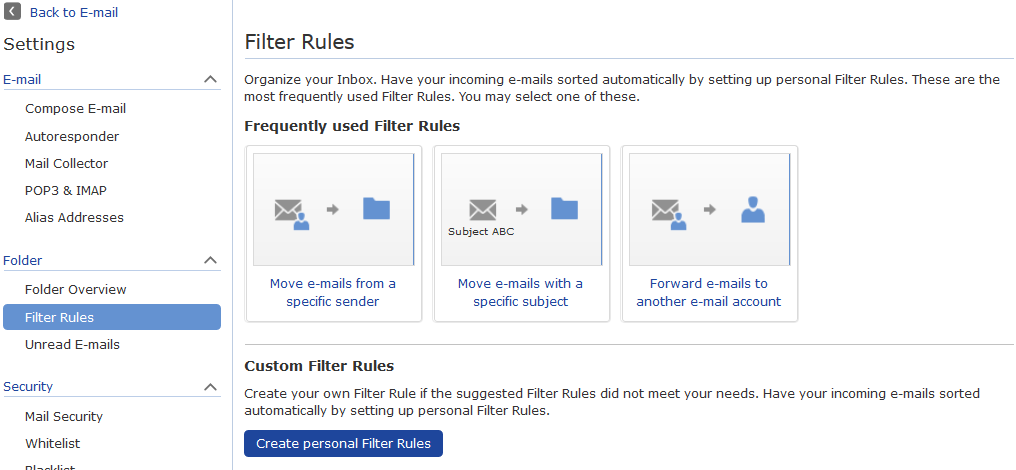The image size is (1016, 470).
Task: Click Move e-mails from a specific sender link
Action: coord(333,292)
